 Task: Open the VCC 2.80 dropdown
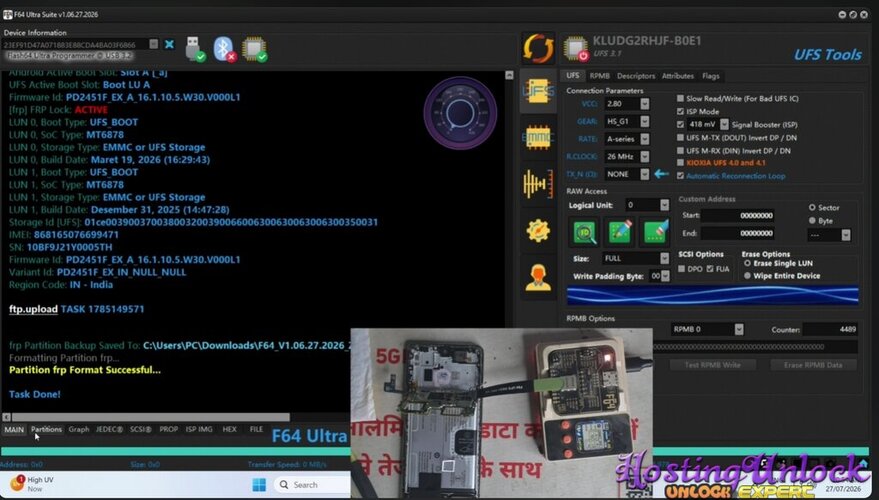[645, 104]
